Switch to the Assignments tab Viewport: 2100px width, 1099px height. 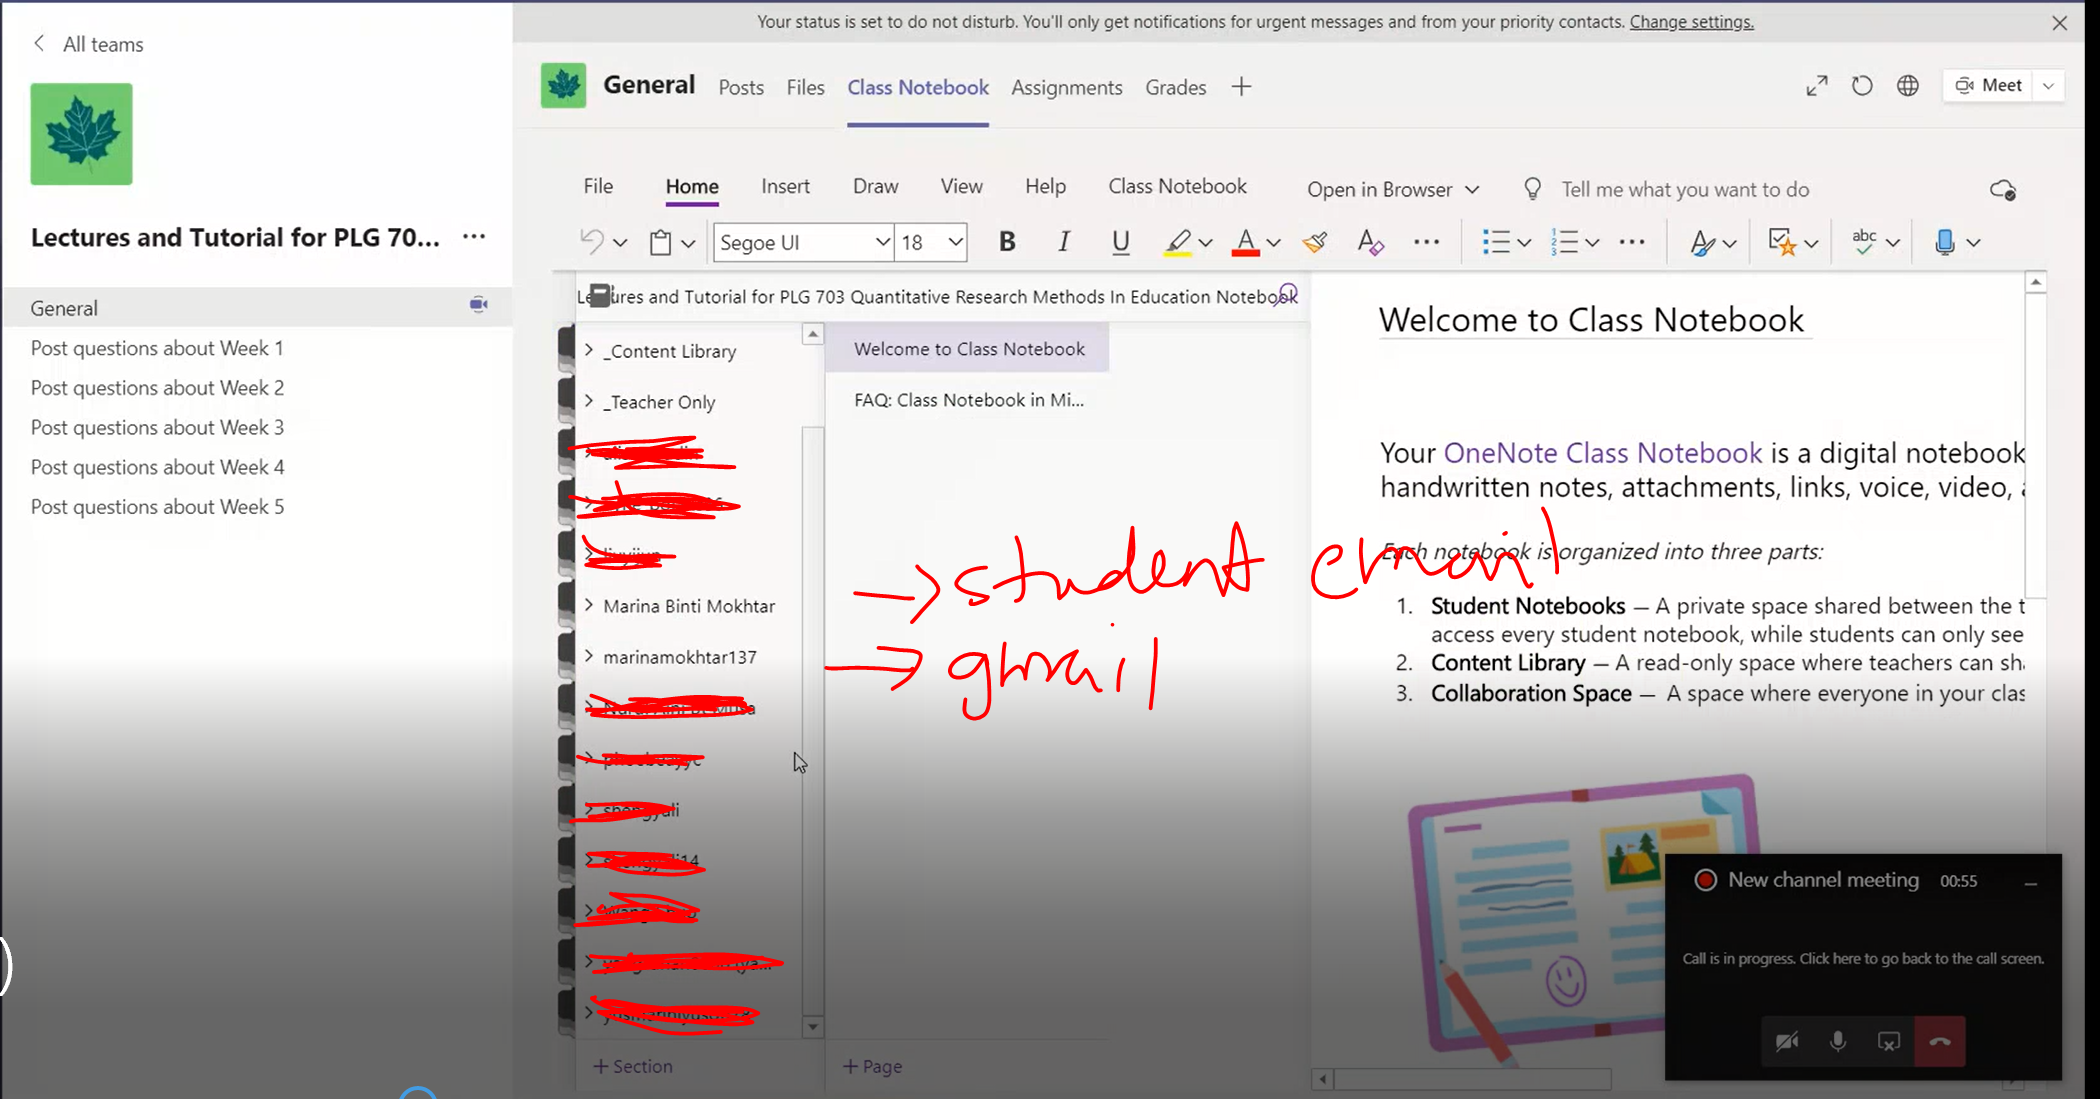[1066, 87]
